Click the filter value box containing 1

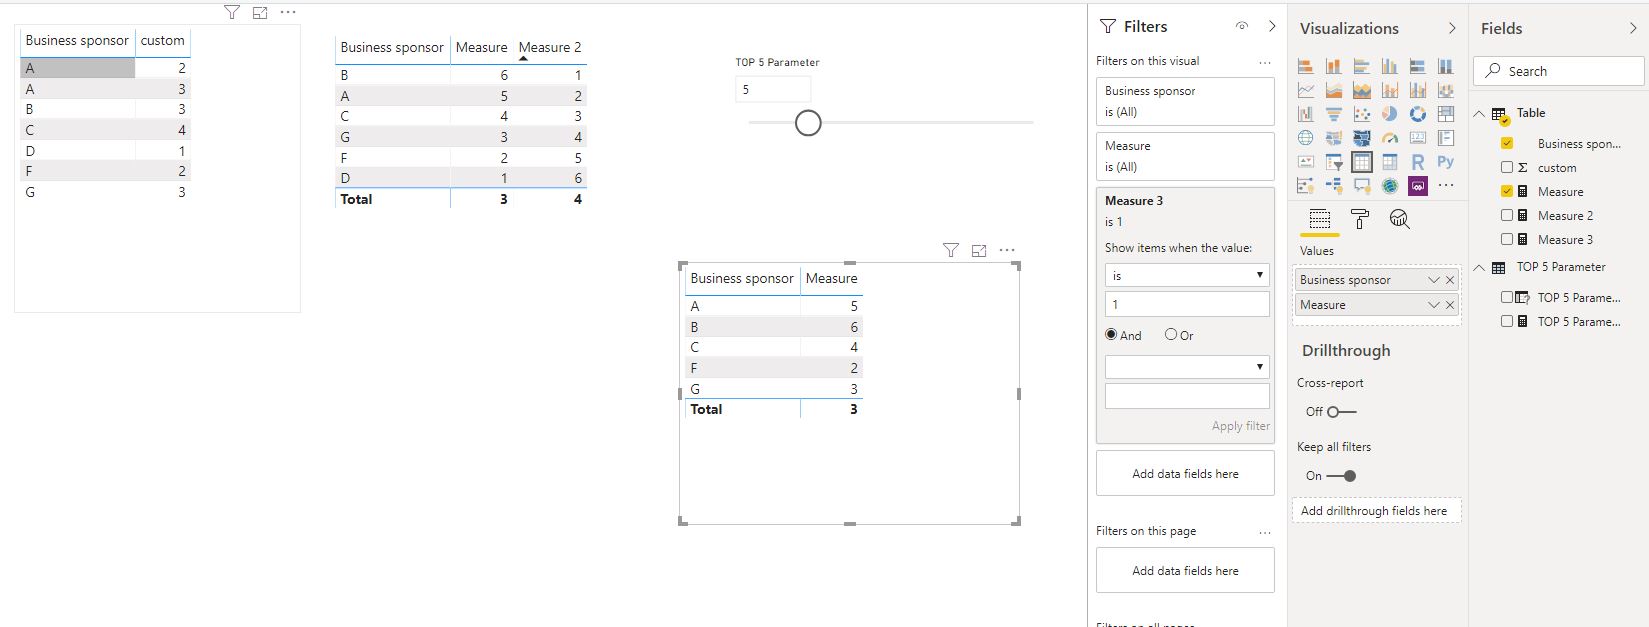click(x=1187, y=304)
